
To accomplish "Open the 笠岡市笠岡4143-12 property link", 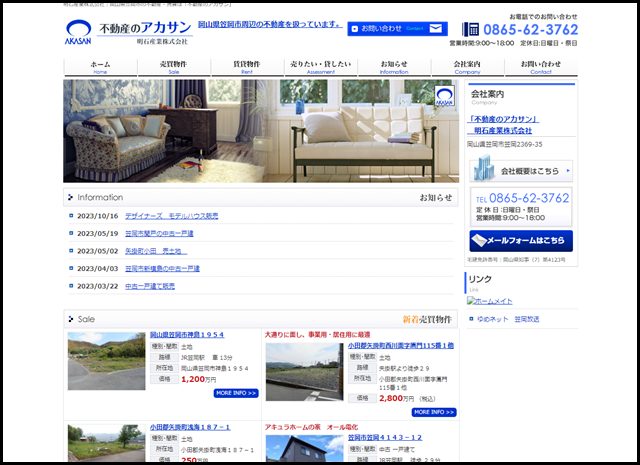I will [x=385, y=437].
